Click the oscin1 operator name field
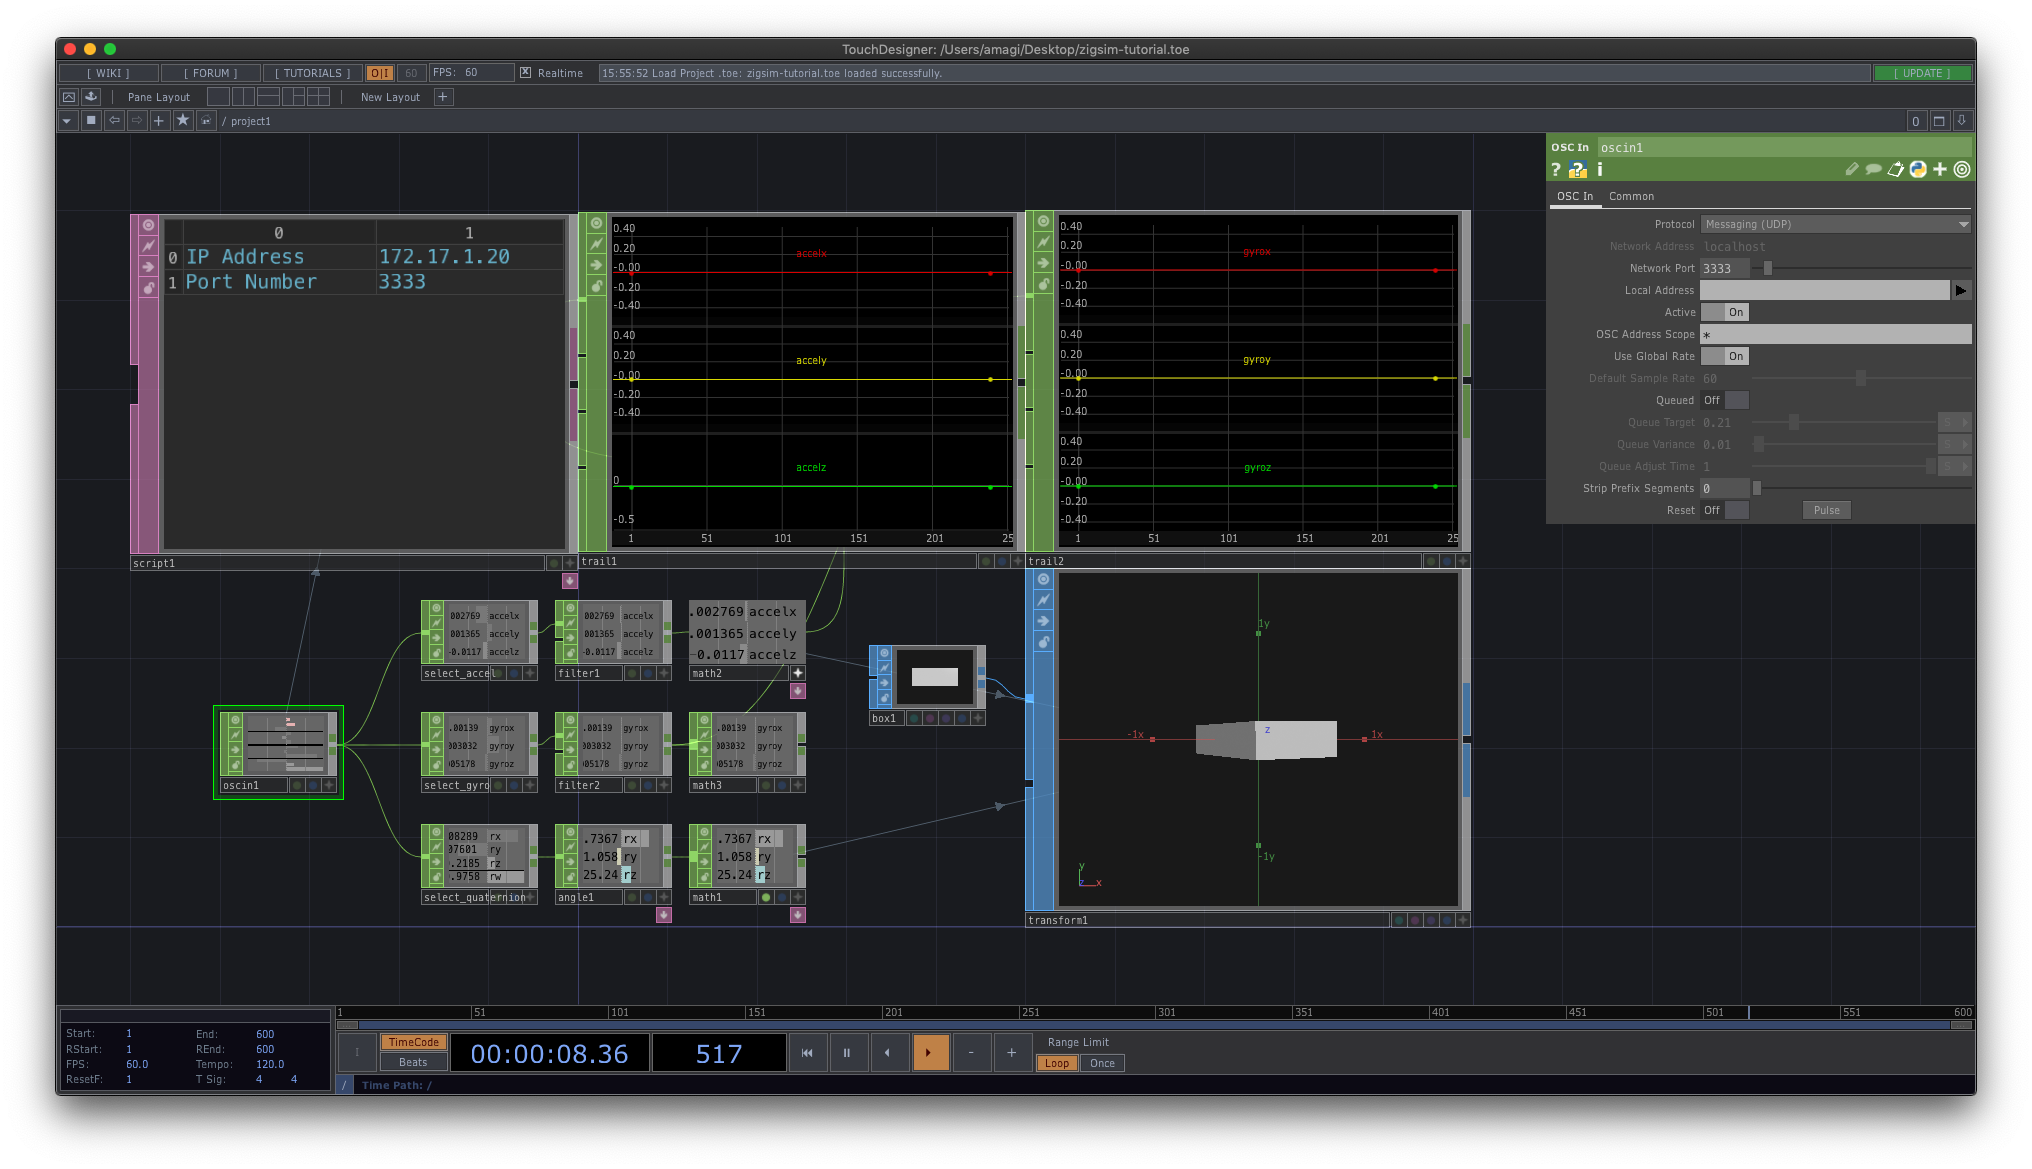The height and width of the screenshot is (1169, 2032). (x=1784, y=147)
